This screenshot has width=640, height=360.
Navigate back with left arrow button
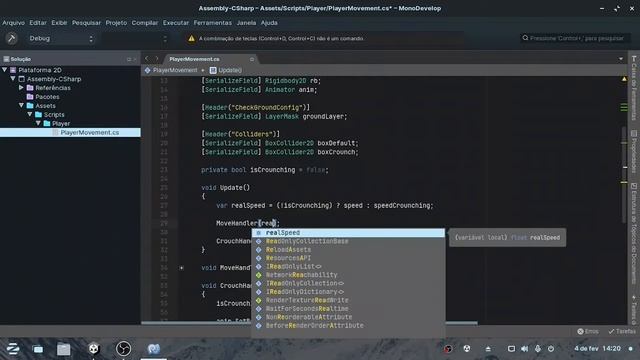click(147, 59)
